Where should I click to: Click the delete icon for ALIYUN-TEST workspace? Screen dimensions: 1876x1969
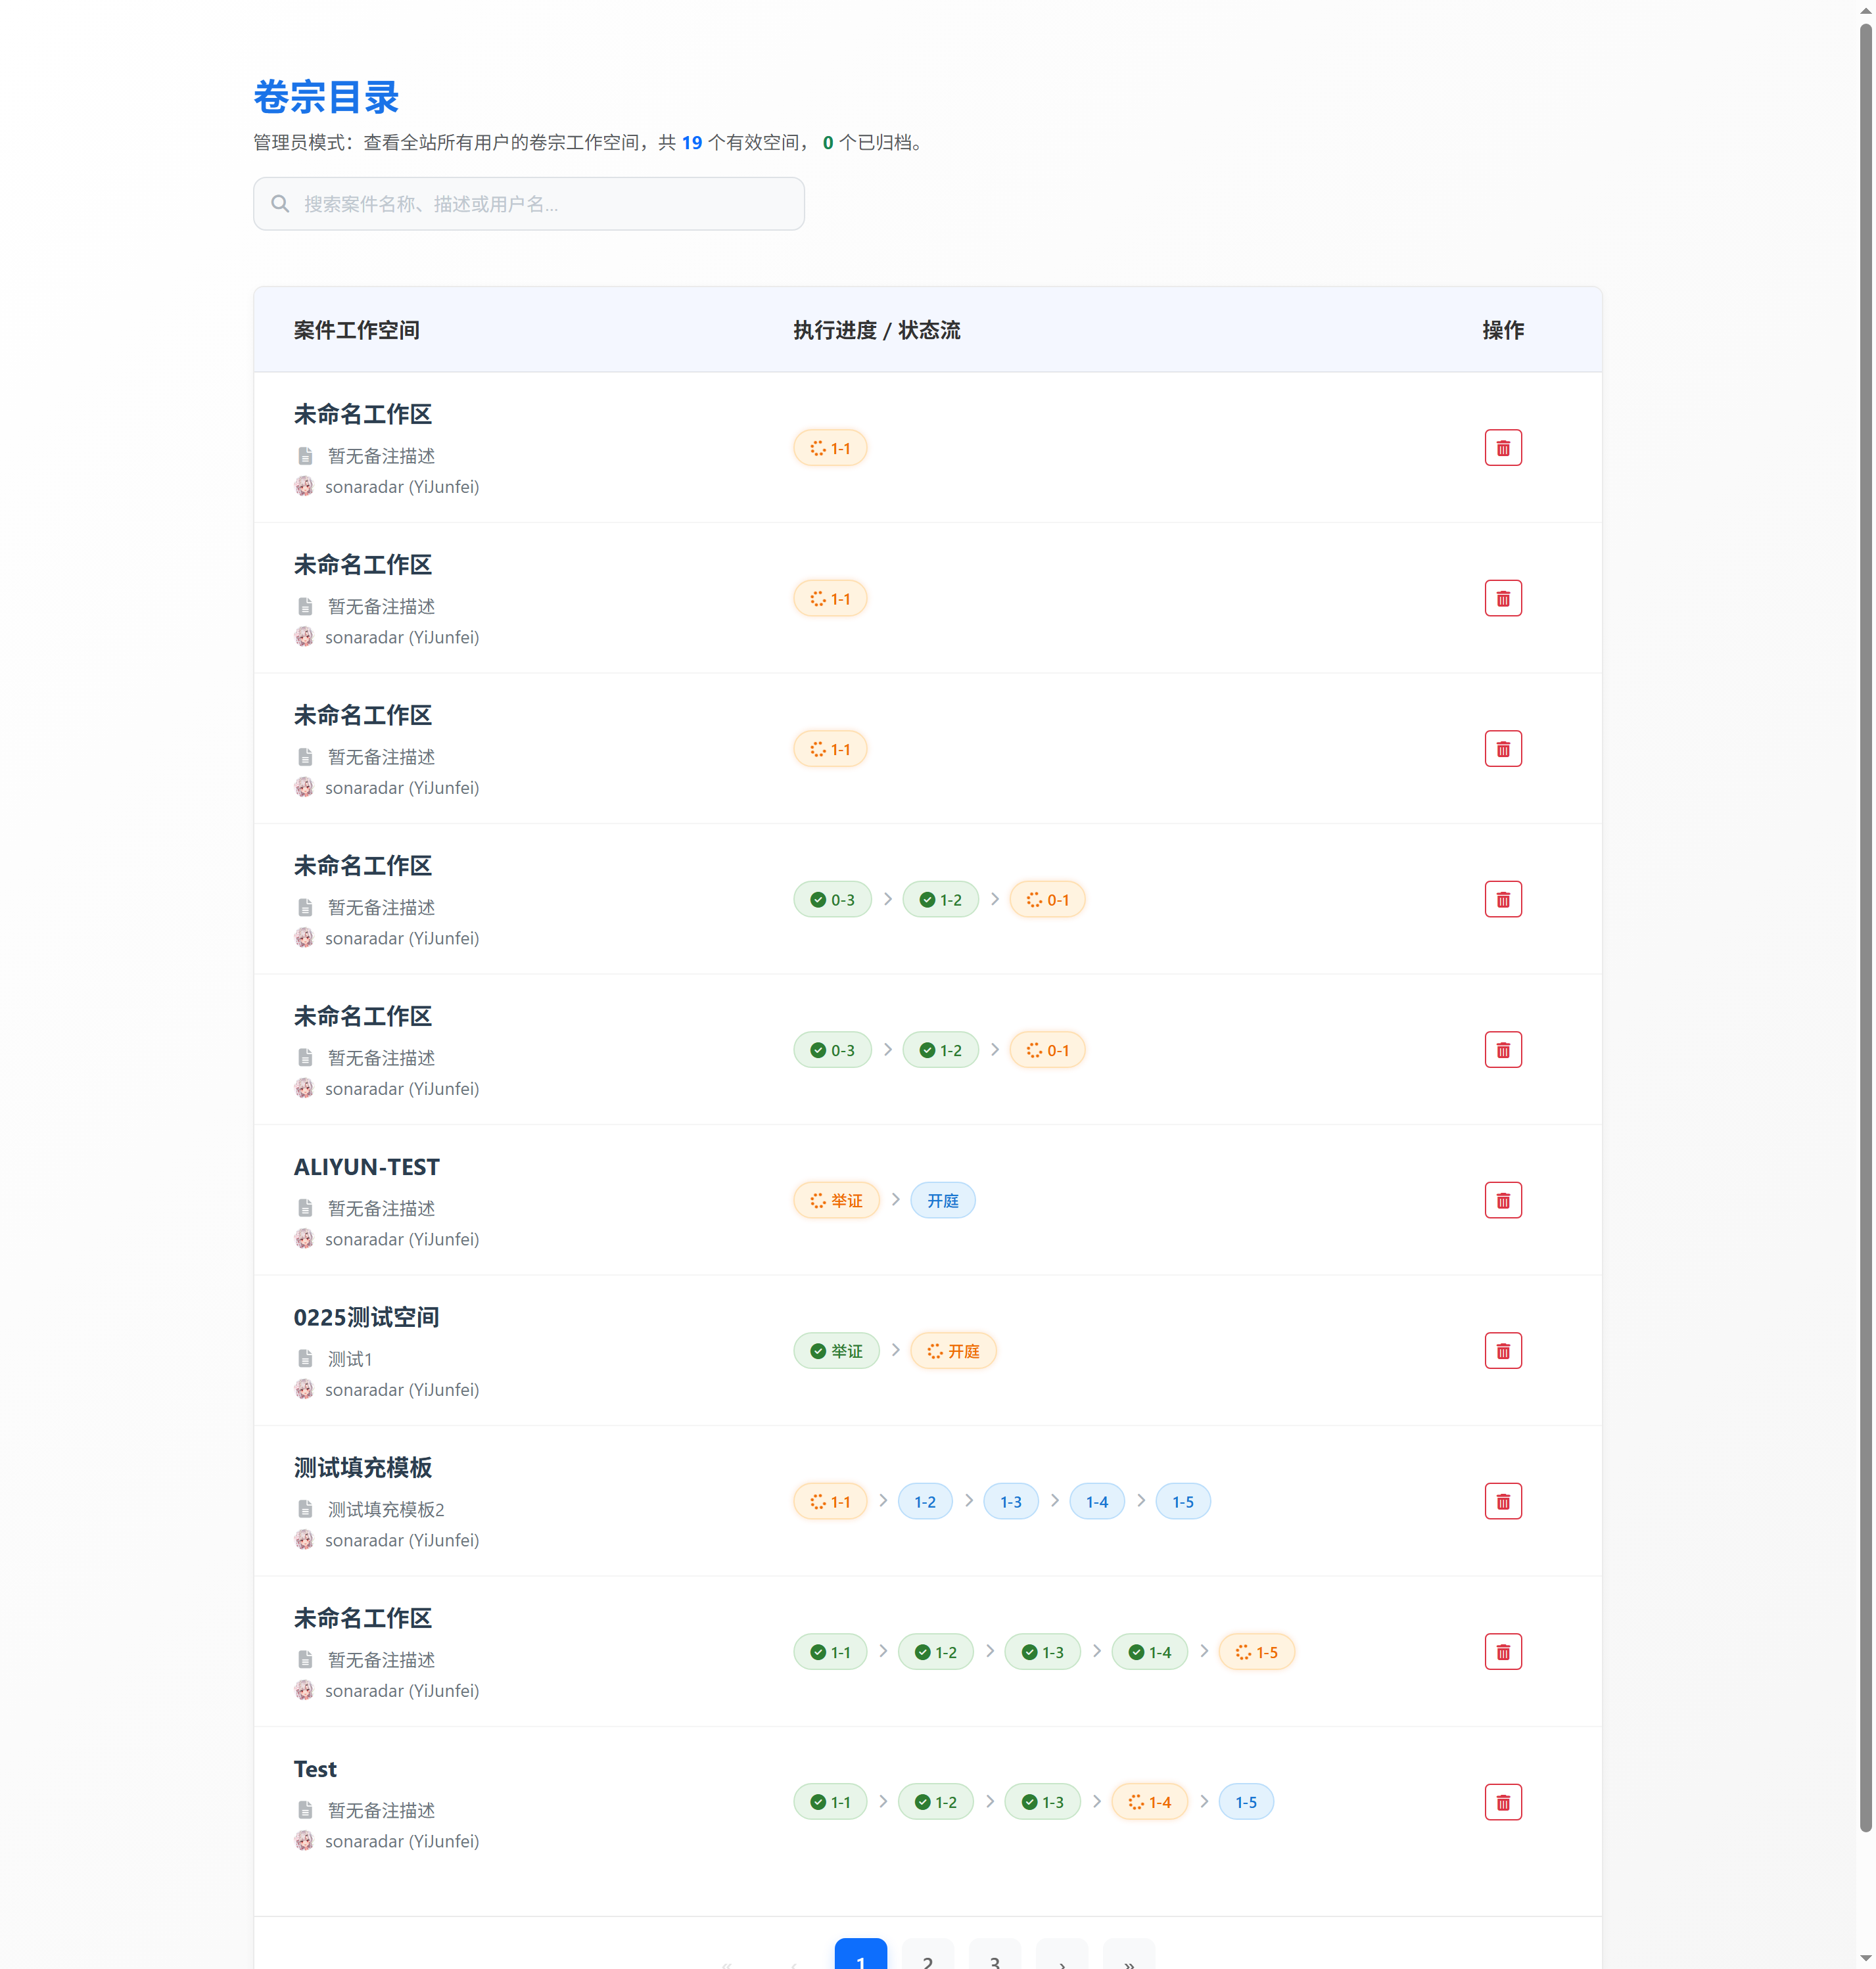pyautogui.click(x=1503, y=1200)
